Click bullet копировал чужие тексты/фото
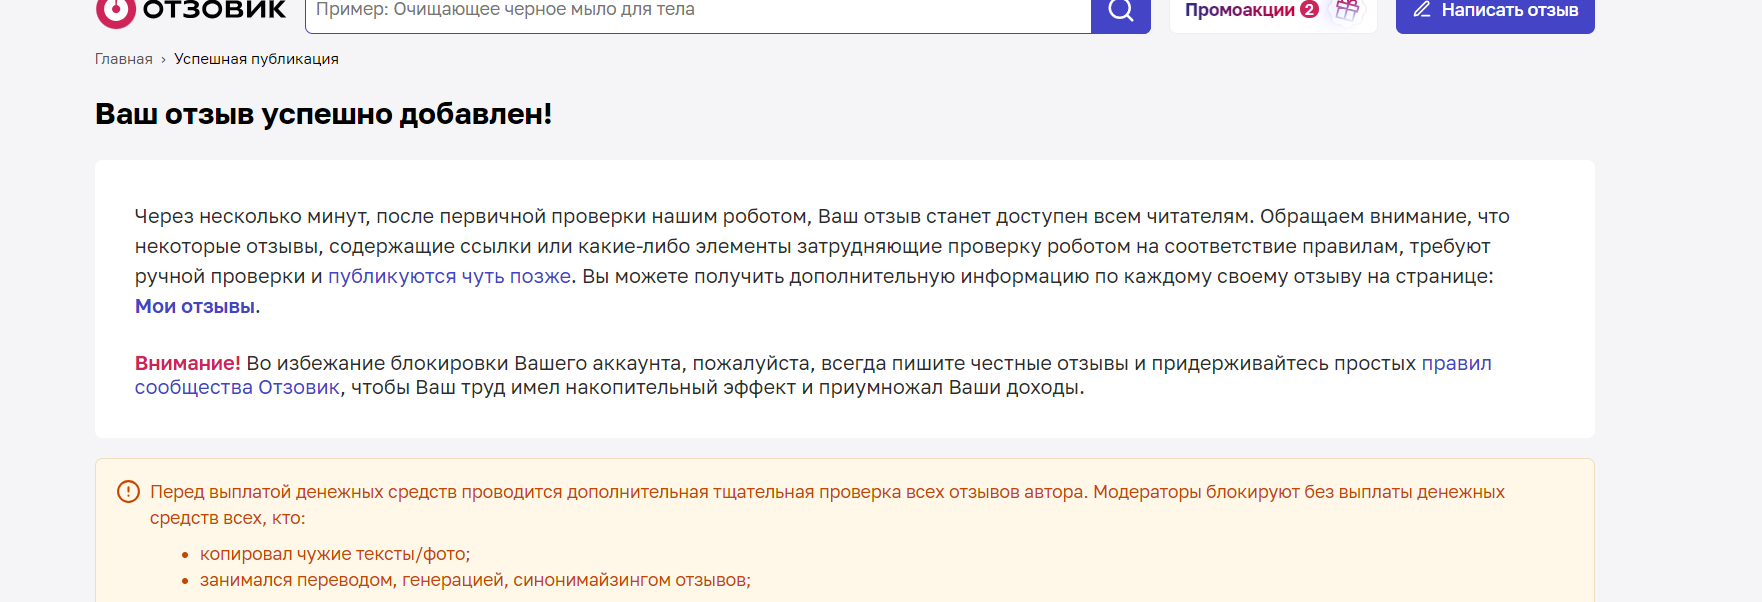The width and height of the screenshot is (1762, 602). tap(335, 554)
